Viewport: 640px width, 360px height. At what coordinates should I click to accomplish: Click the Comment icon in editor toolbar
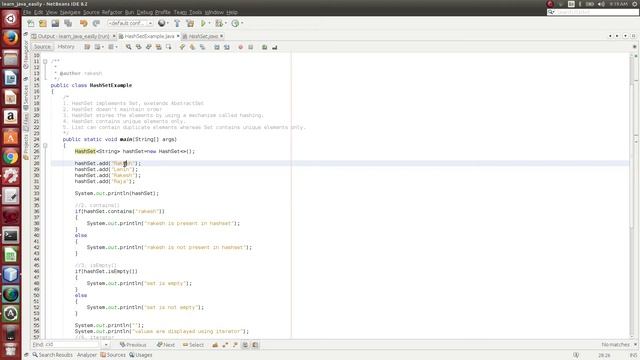click(x=264, y=47)
